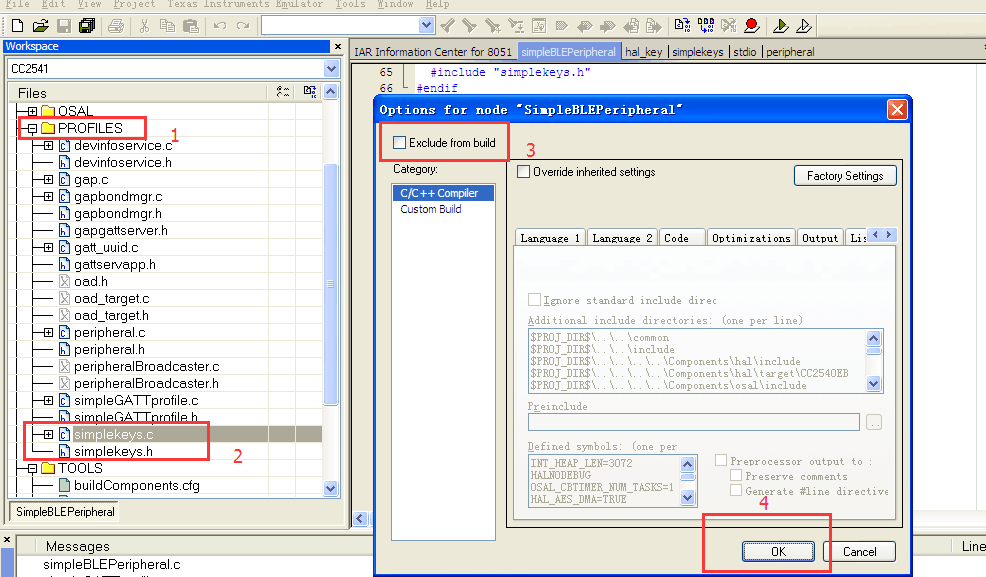Paste from clipboard toolbar icon
The height and width of the screenshot is (577, 986).
[190, 26]
